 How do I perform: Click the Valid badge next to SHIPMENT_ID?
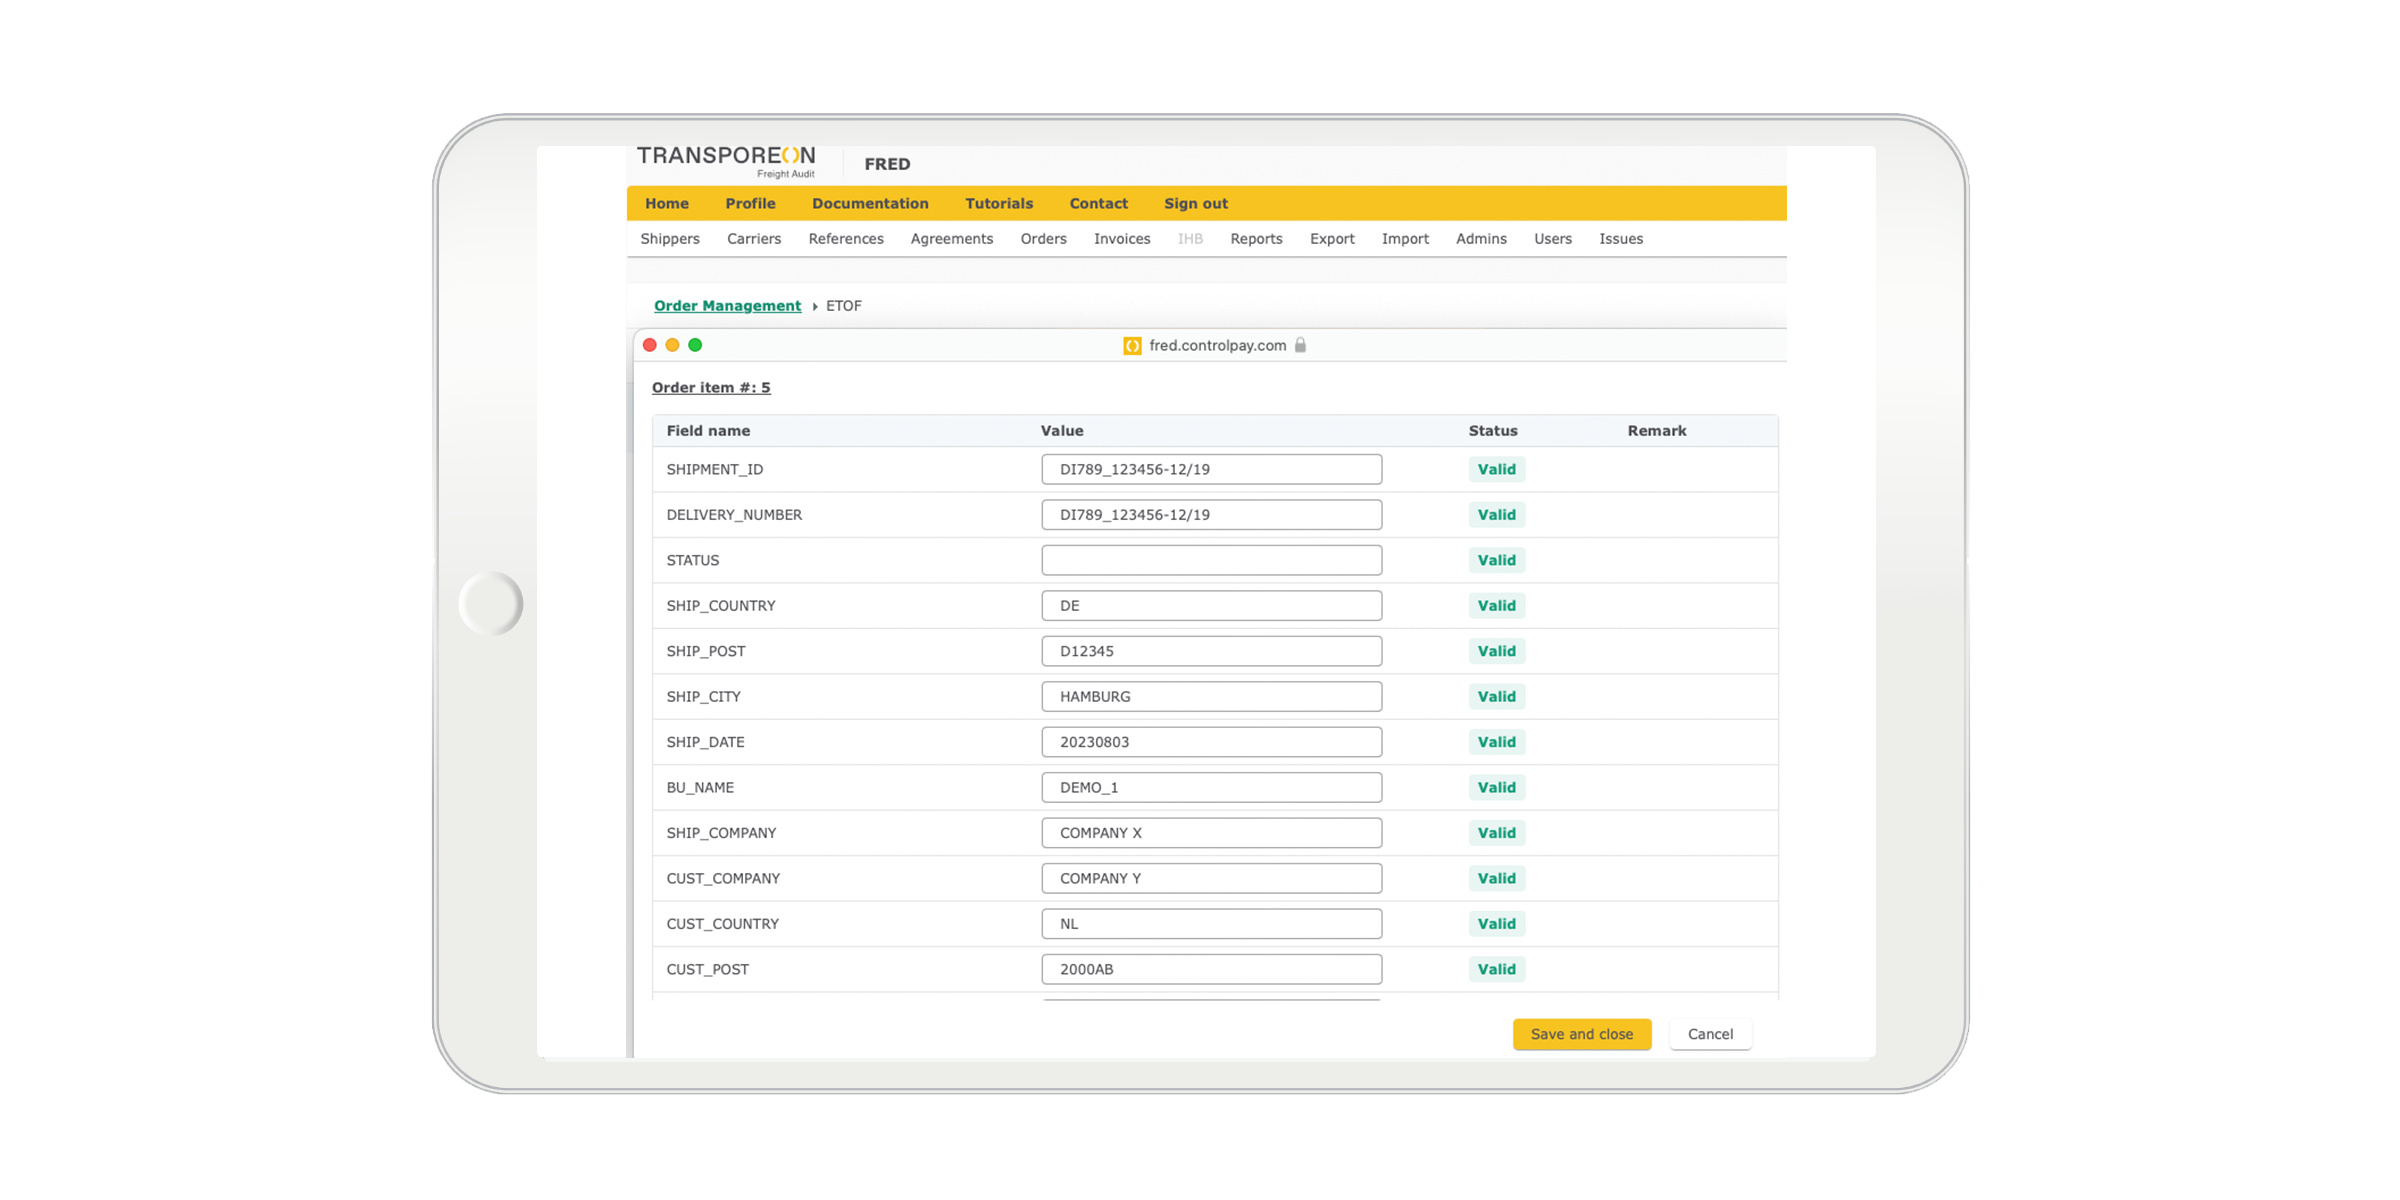(1496, 468)
